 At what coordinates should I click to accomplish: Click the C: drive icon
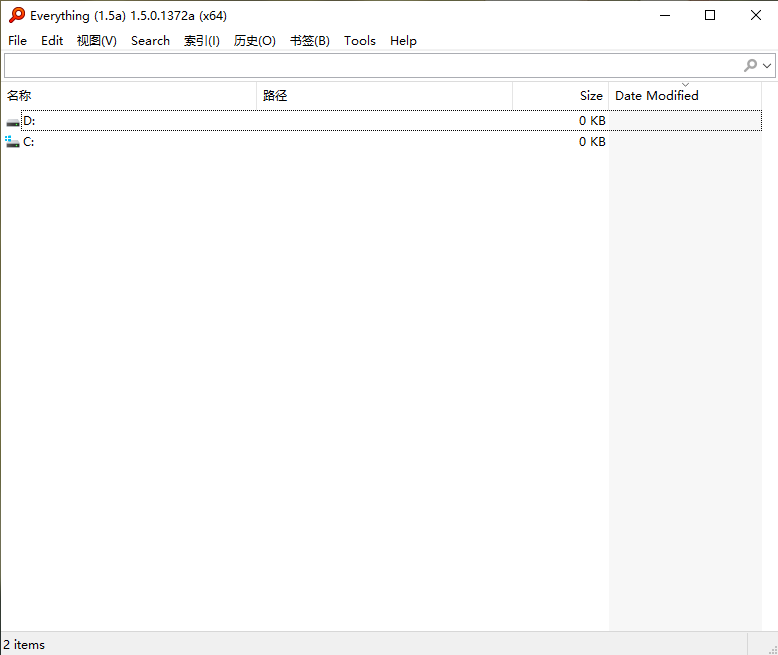(x=12, y=142)
